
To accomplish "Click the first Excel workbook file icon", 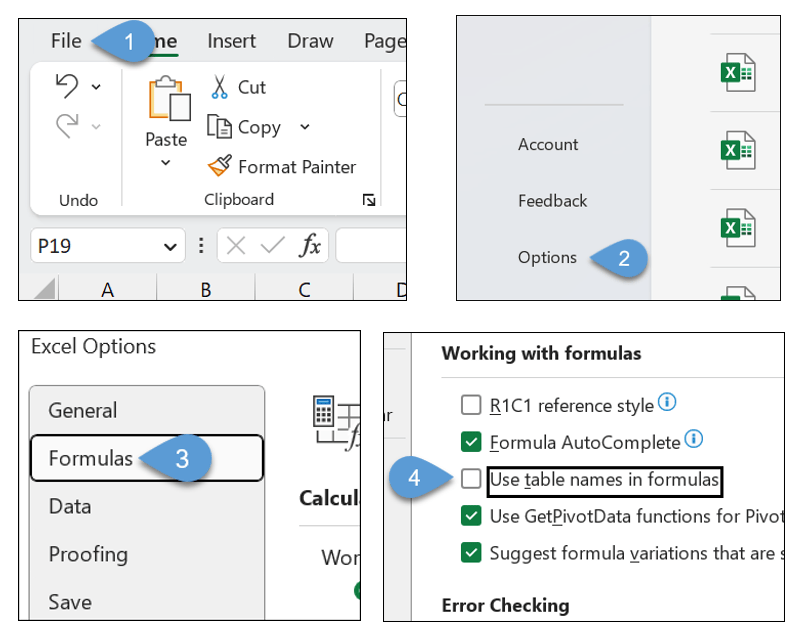I will (x=738, y=73).
